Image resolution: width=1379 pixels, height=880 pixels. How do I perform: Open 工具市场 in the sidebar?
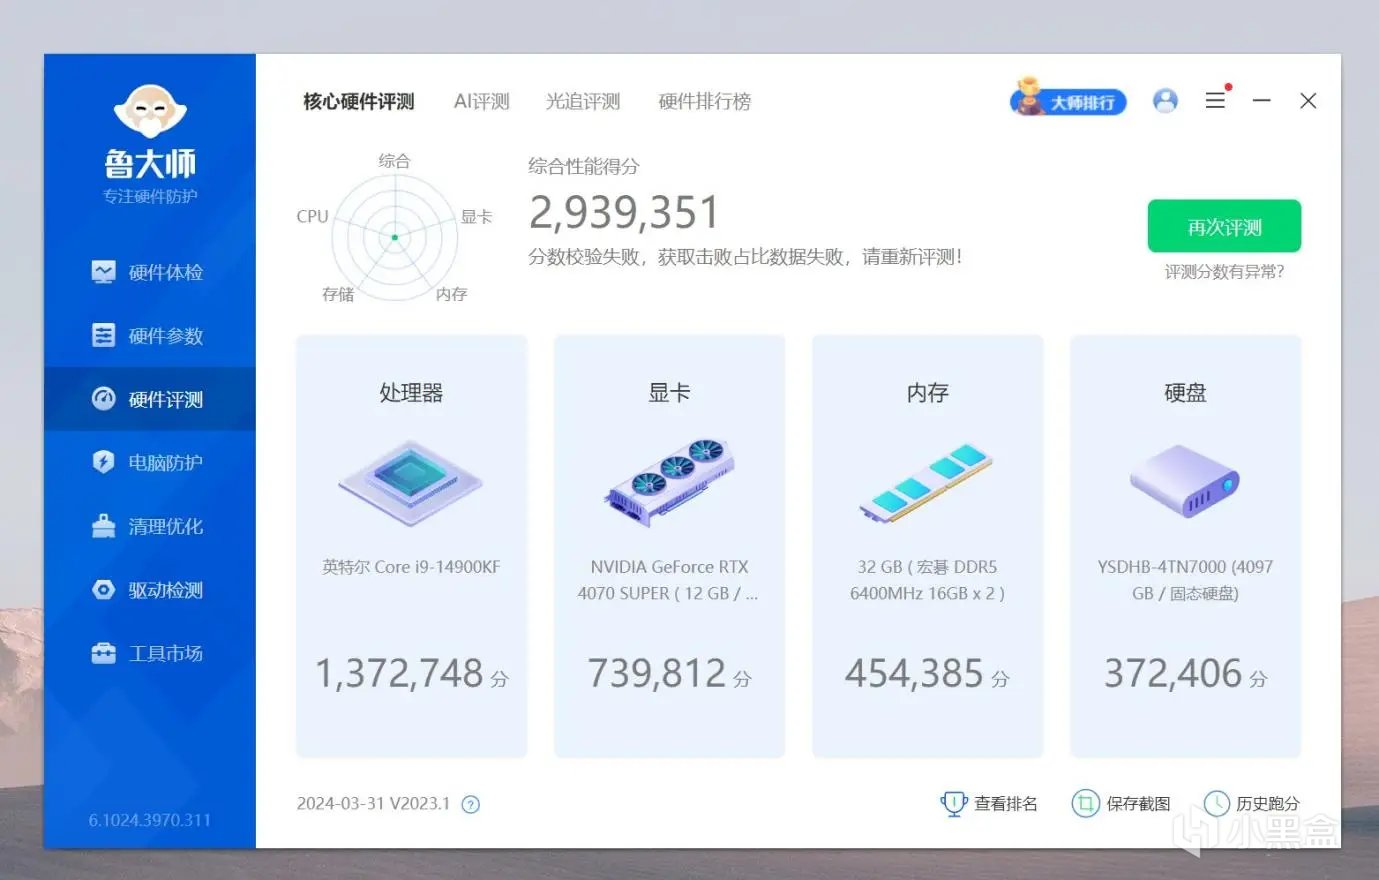148,653
